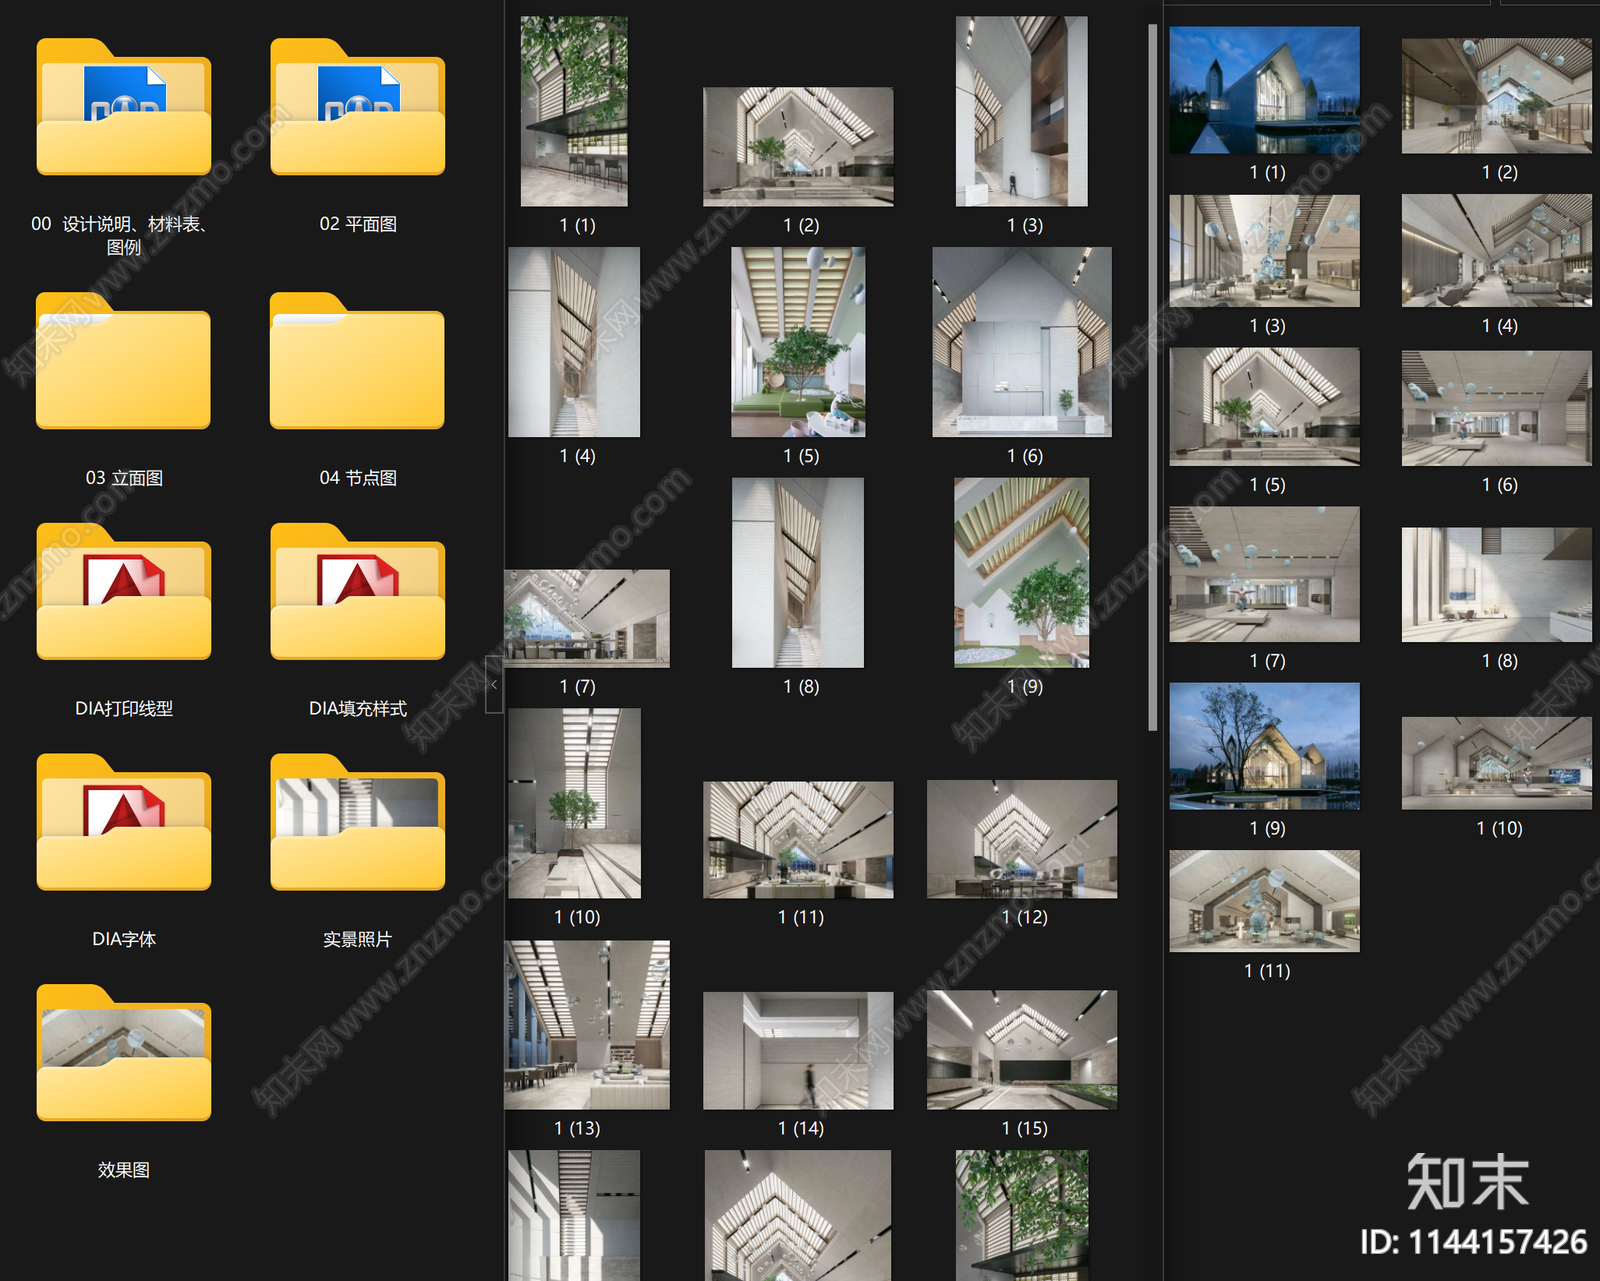1600x1281 pixels.
Task: Select right panel rendering 1 (3)
Action: [1264, 250]
